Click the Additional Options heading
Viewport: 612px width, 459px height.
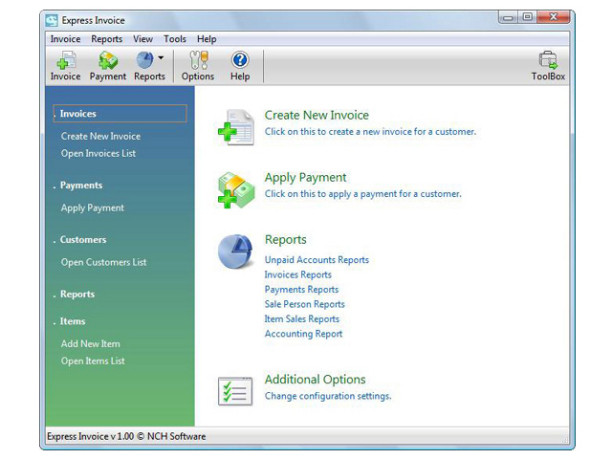(x=315, y=379)
